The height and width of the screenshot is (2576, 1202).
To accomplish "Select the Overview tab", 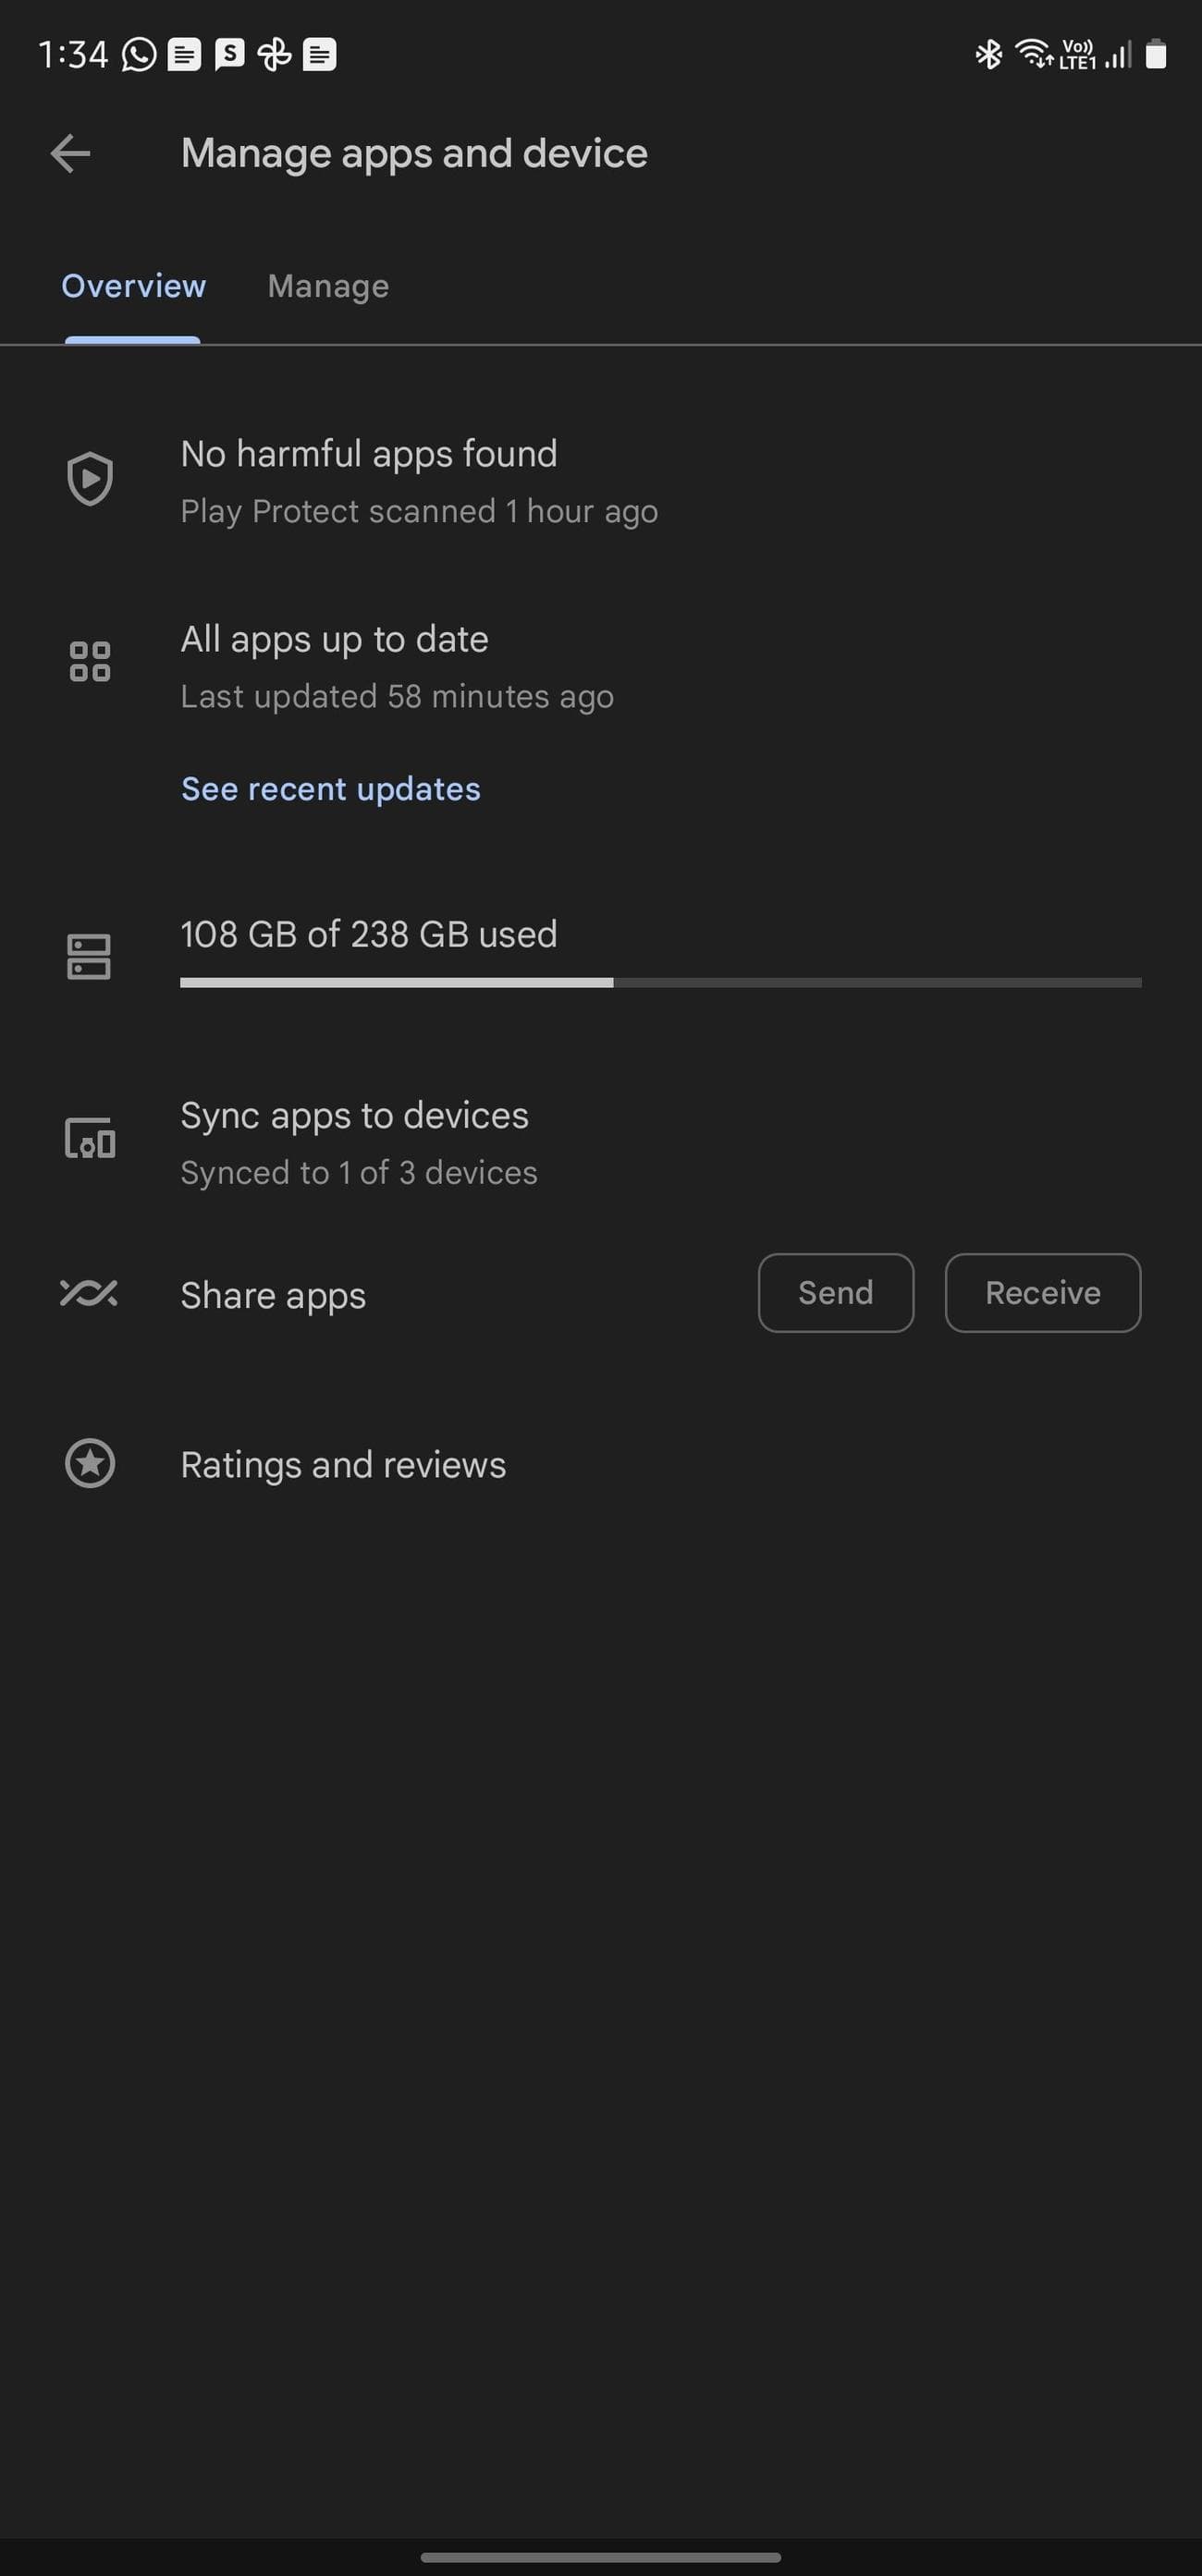I will click(133, 286).
